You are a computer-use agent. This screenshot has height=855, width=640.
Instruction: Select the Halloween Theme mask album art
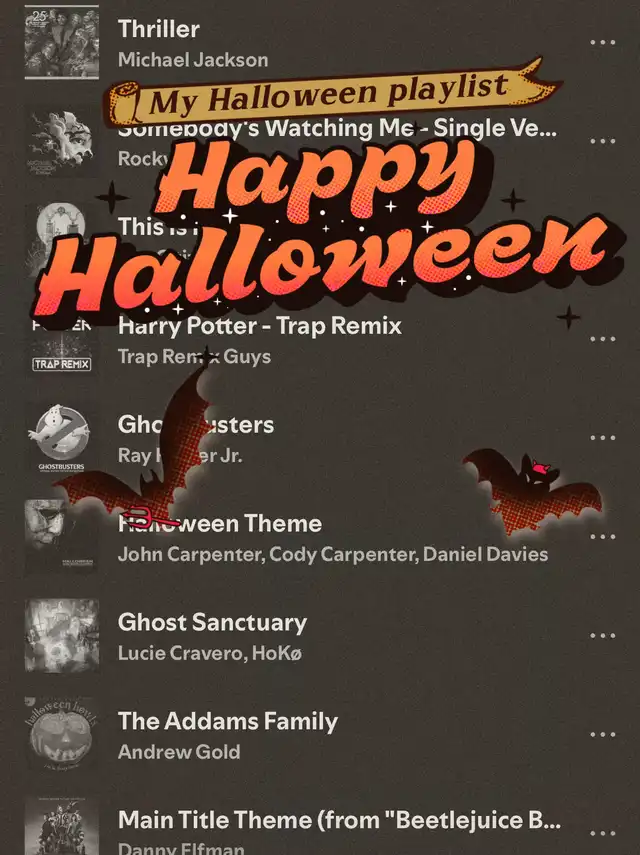click(x=62, y=537)
